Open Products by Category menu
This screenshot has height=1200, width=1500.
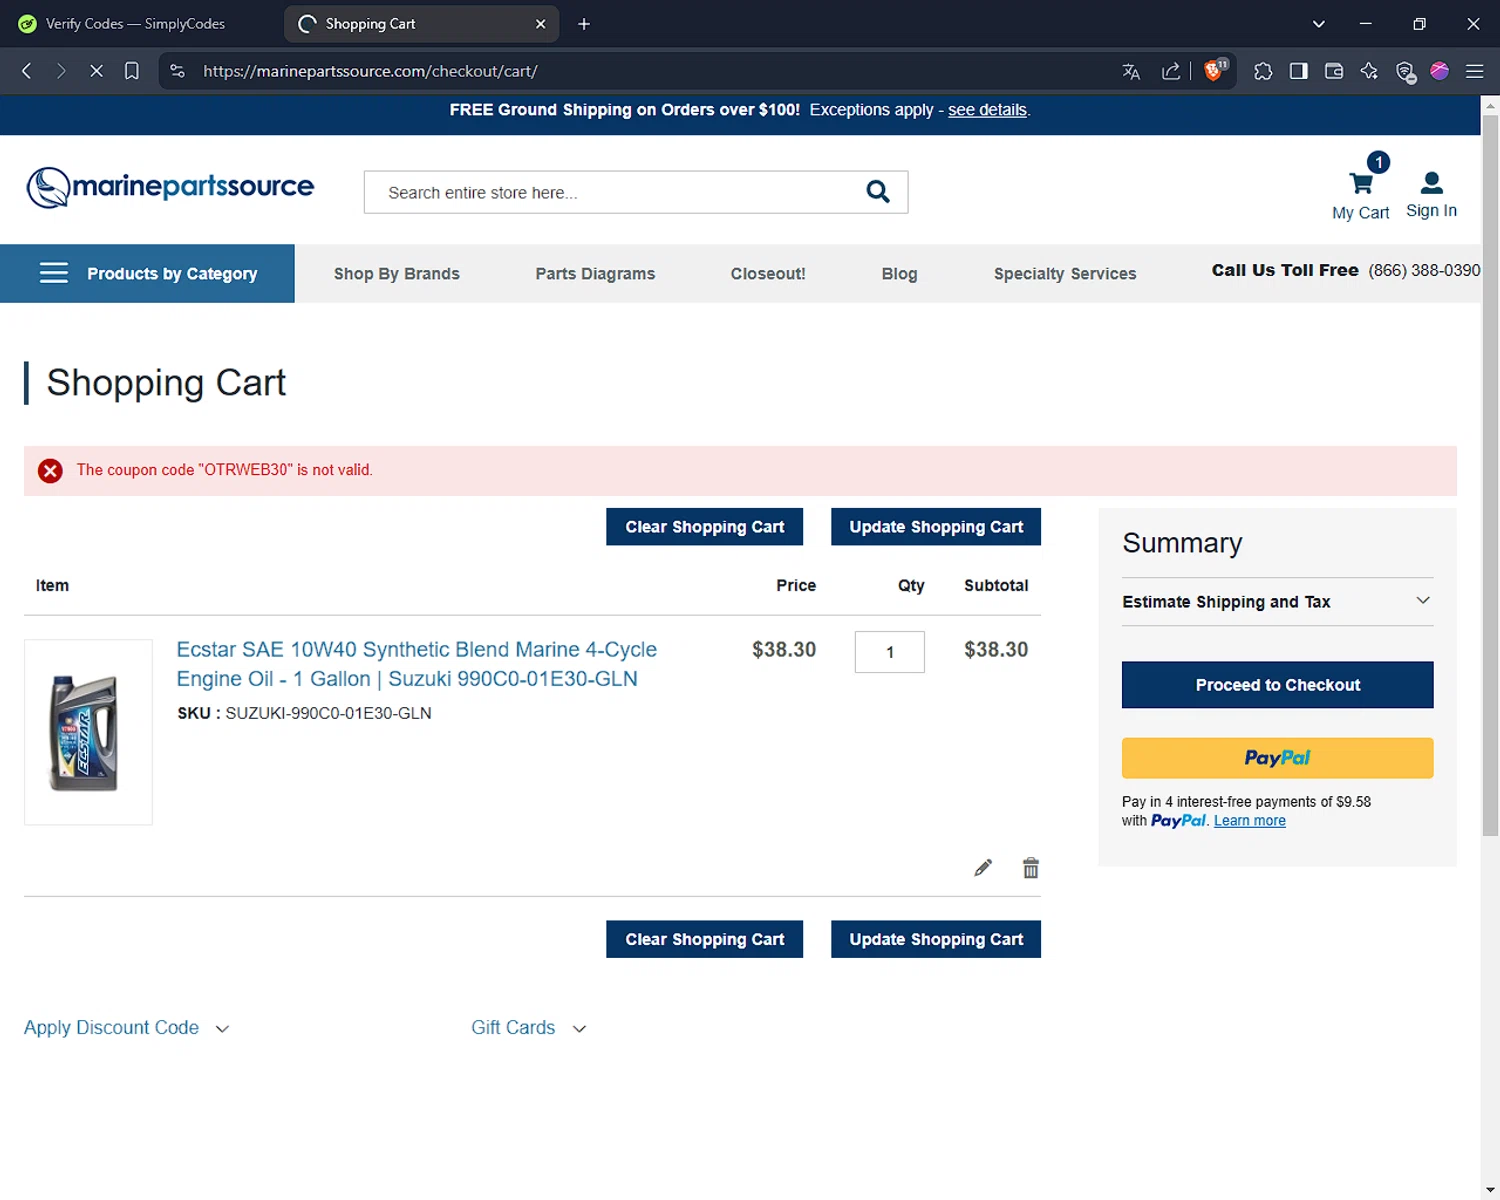click(x=147, y=273)
